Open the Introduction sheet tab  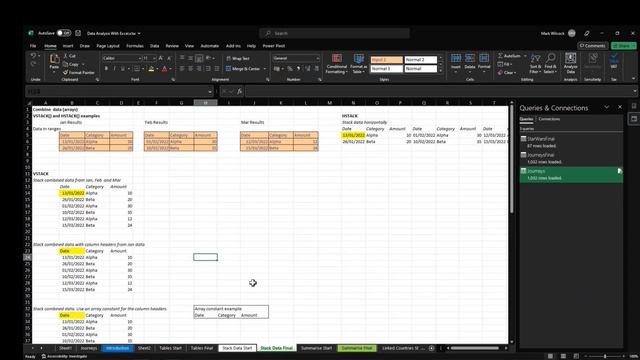pyautogui.click(x=118, y=348)
